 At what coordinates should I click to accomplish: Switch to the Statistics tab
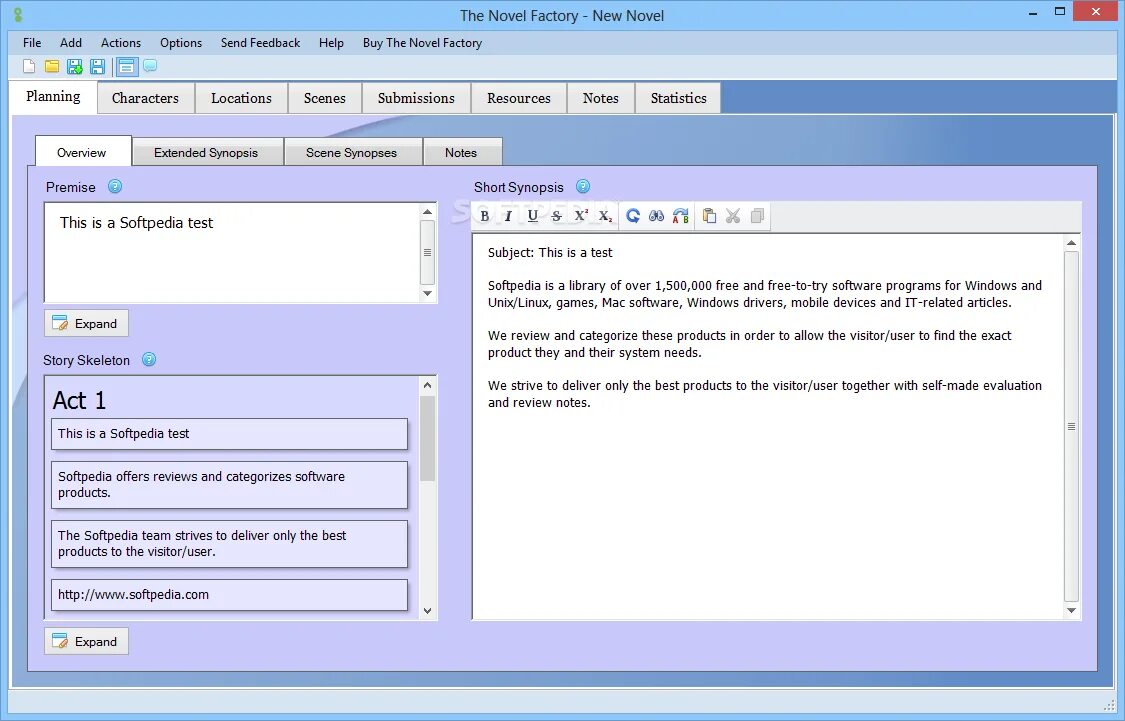(679, 98)
